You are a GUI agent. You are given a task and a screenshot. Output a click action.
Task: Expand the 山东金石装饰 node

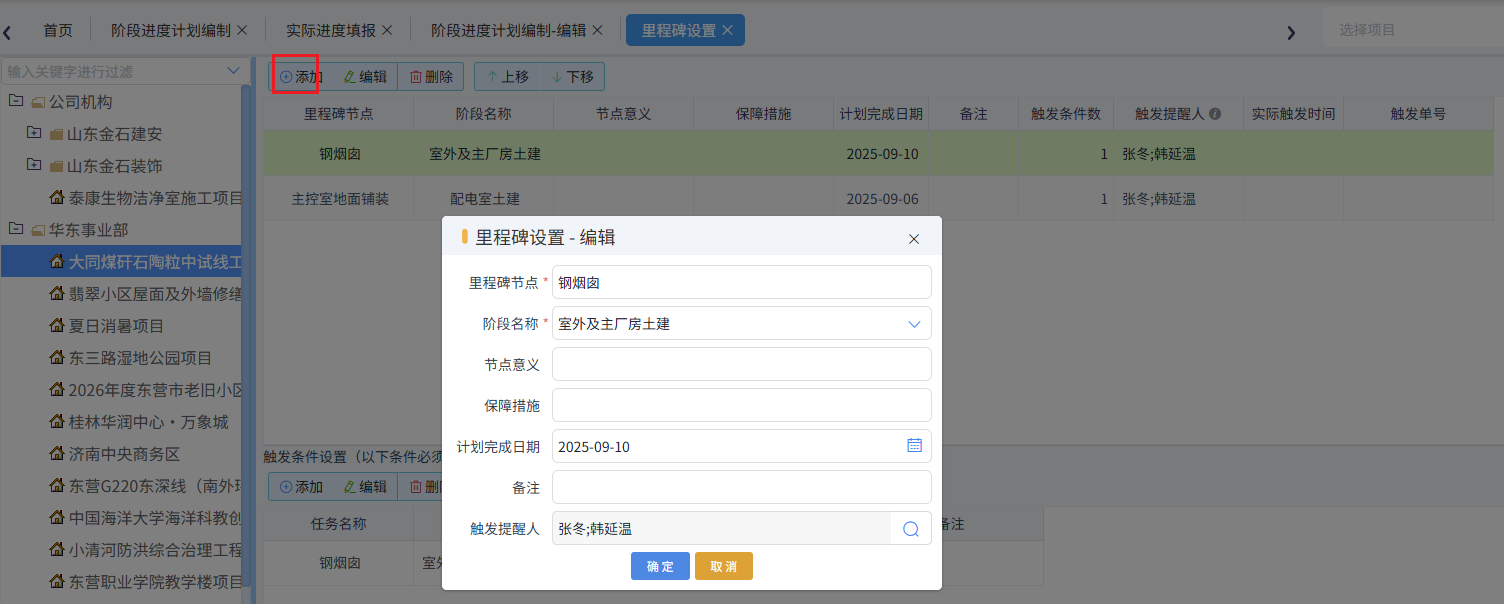point(34,165)
